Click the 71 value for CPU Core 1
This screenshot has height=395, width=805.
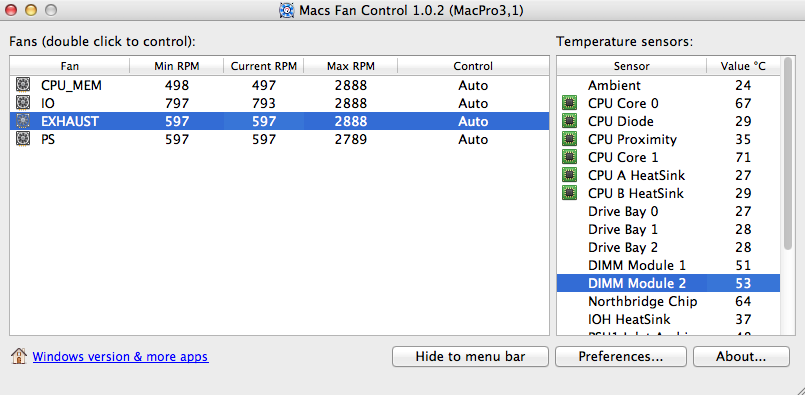[743, 157]
